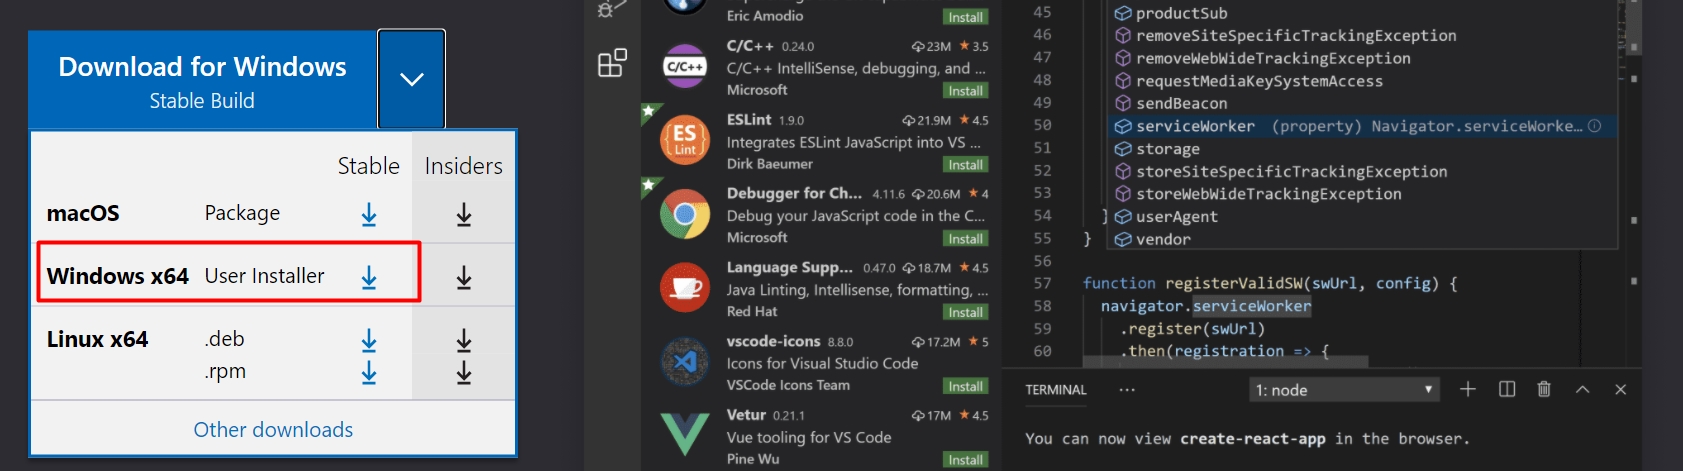Open the Other downloads link
The image size is (1683, 471).
(273, 430)
